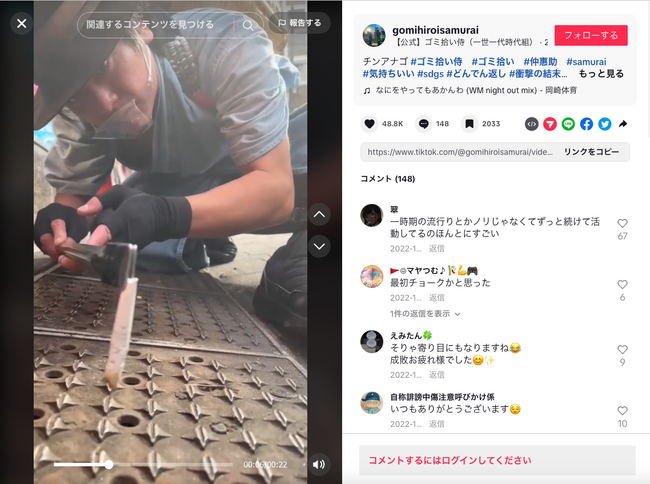Mute the video sound
This screenshot has height=484, width=650.
[319, 464]
